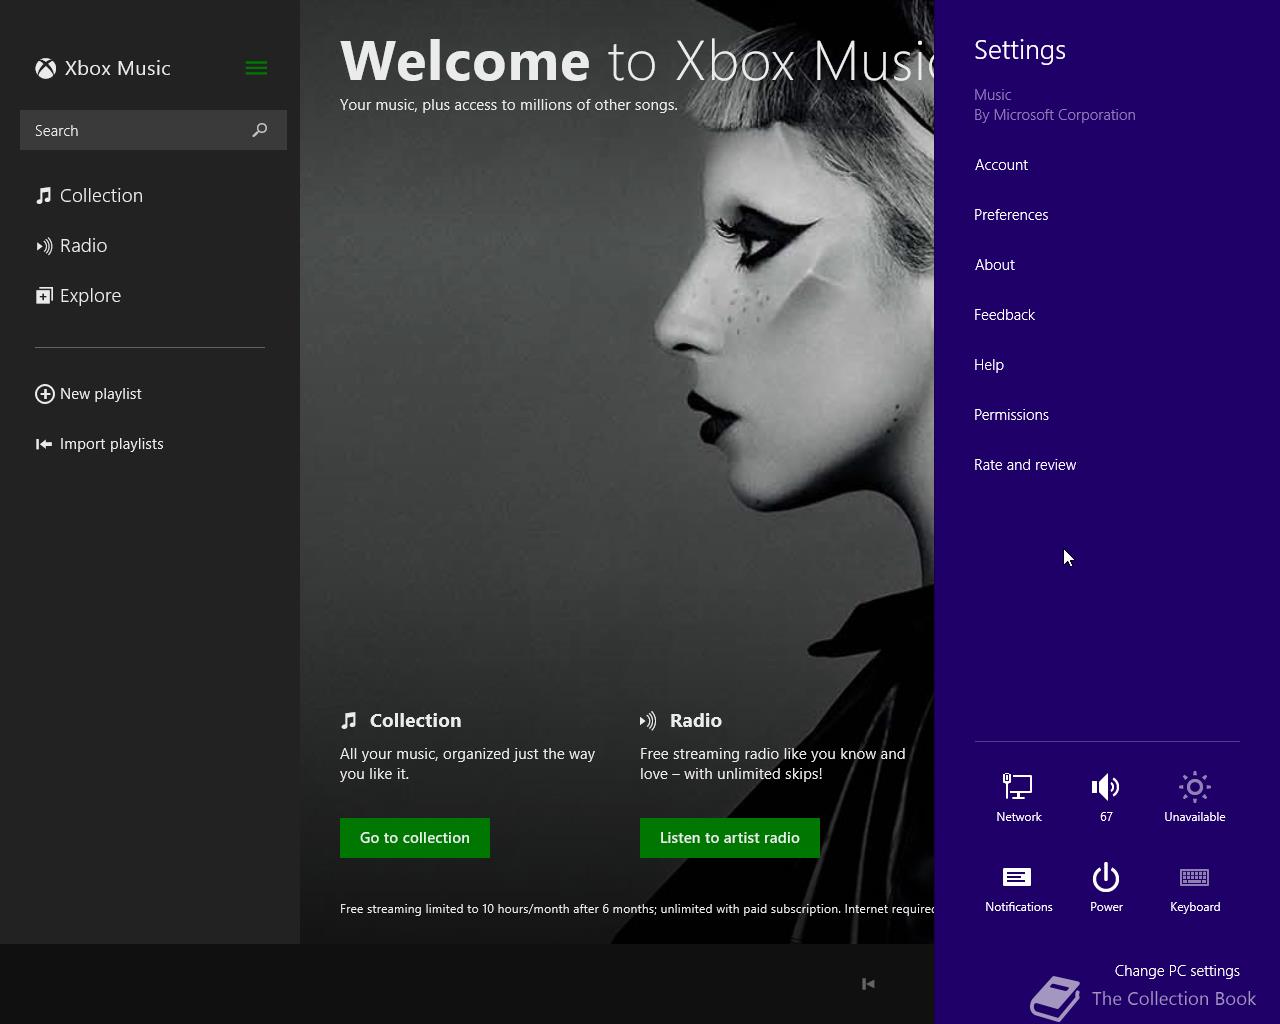Open Explore in the sidebar
The height and width of the screenshot is (1024, 1280).
[x=90, y=295]
